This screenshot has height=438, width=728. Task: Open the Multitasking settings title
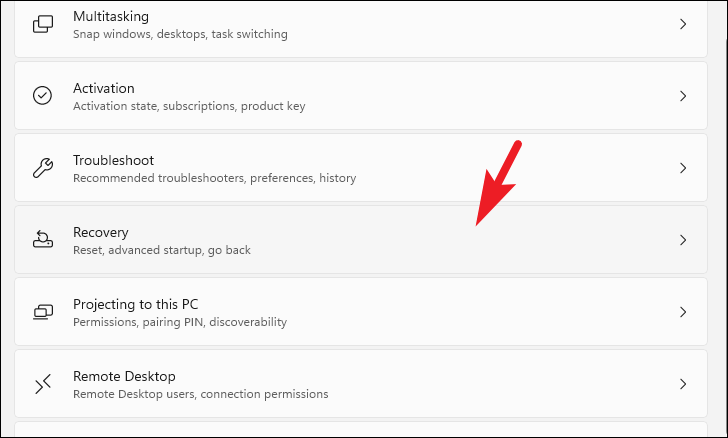point(111,17)
